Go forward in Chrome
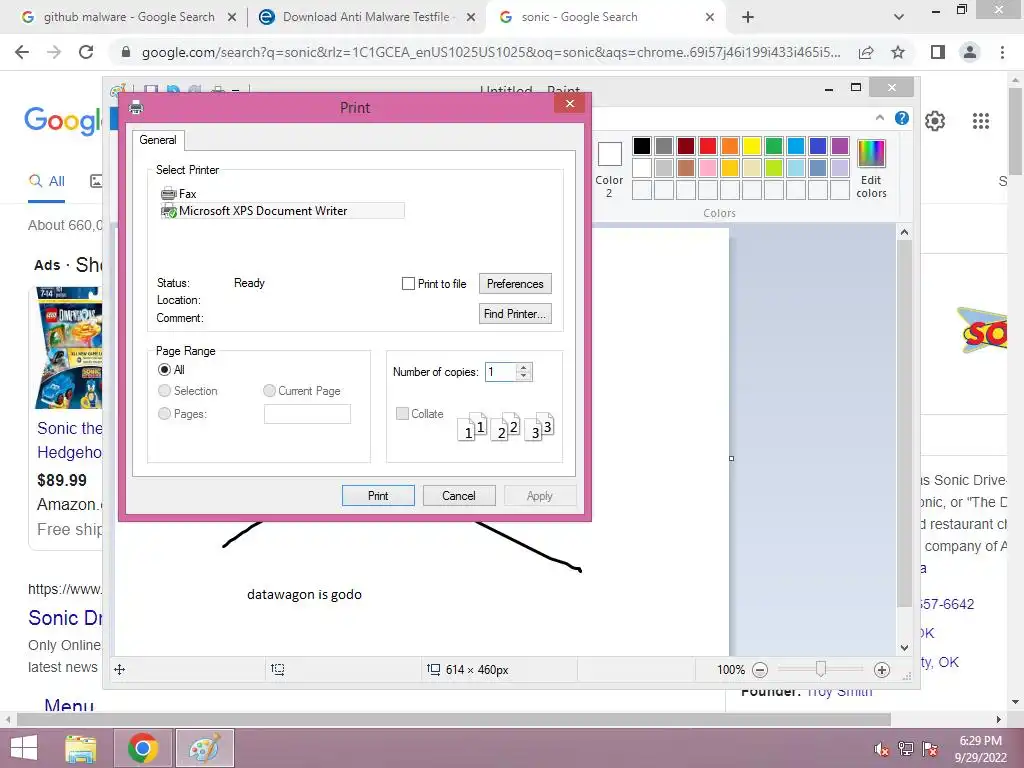Image resolution: width=1024 pixels, height=768 pixels. 54,52
